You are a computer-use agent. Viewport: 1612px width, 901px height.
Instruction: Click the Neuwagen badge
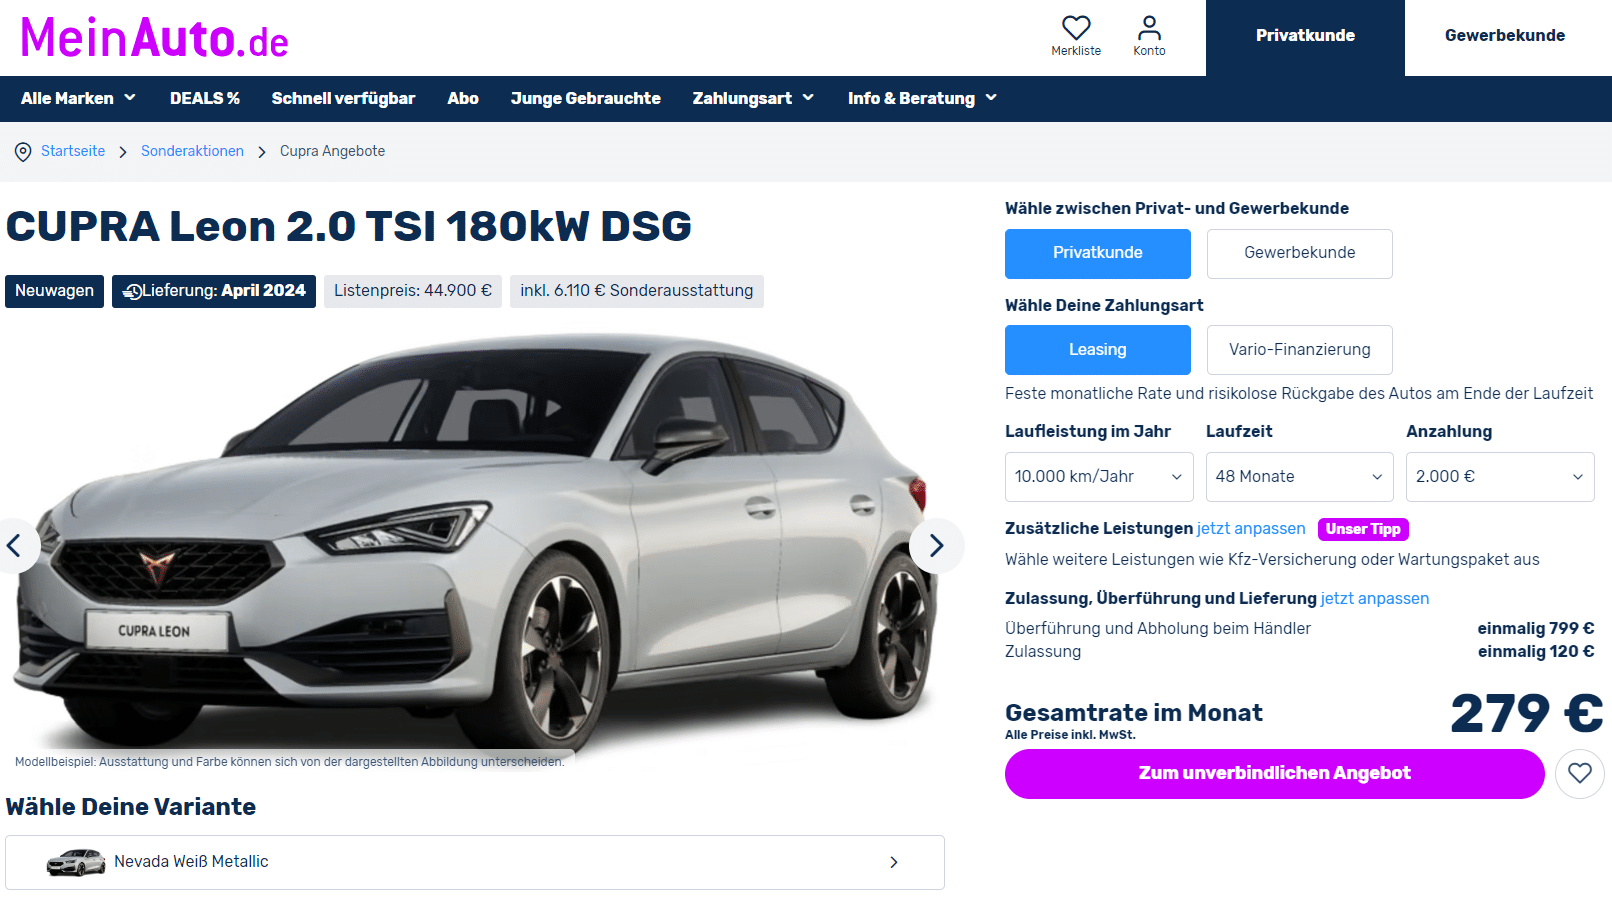tap(54, 291)
